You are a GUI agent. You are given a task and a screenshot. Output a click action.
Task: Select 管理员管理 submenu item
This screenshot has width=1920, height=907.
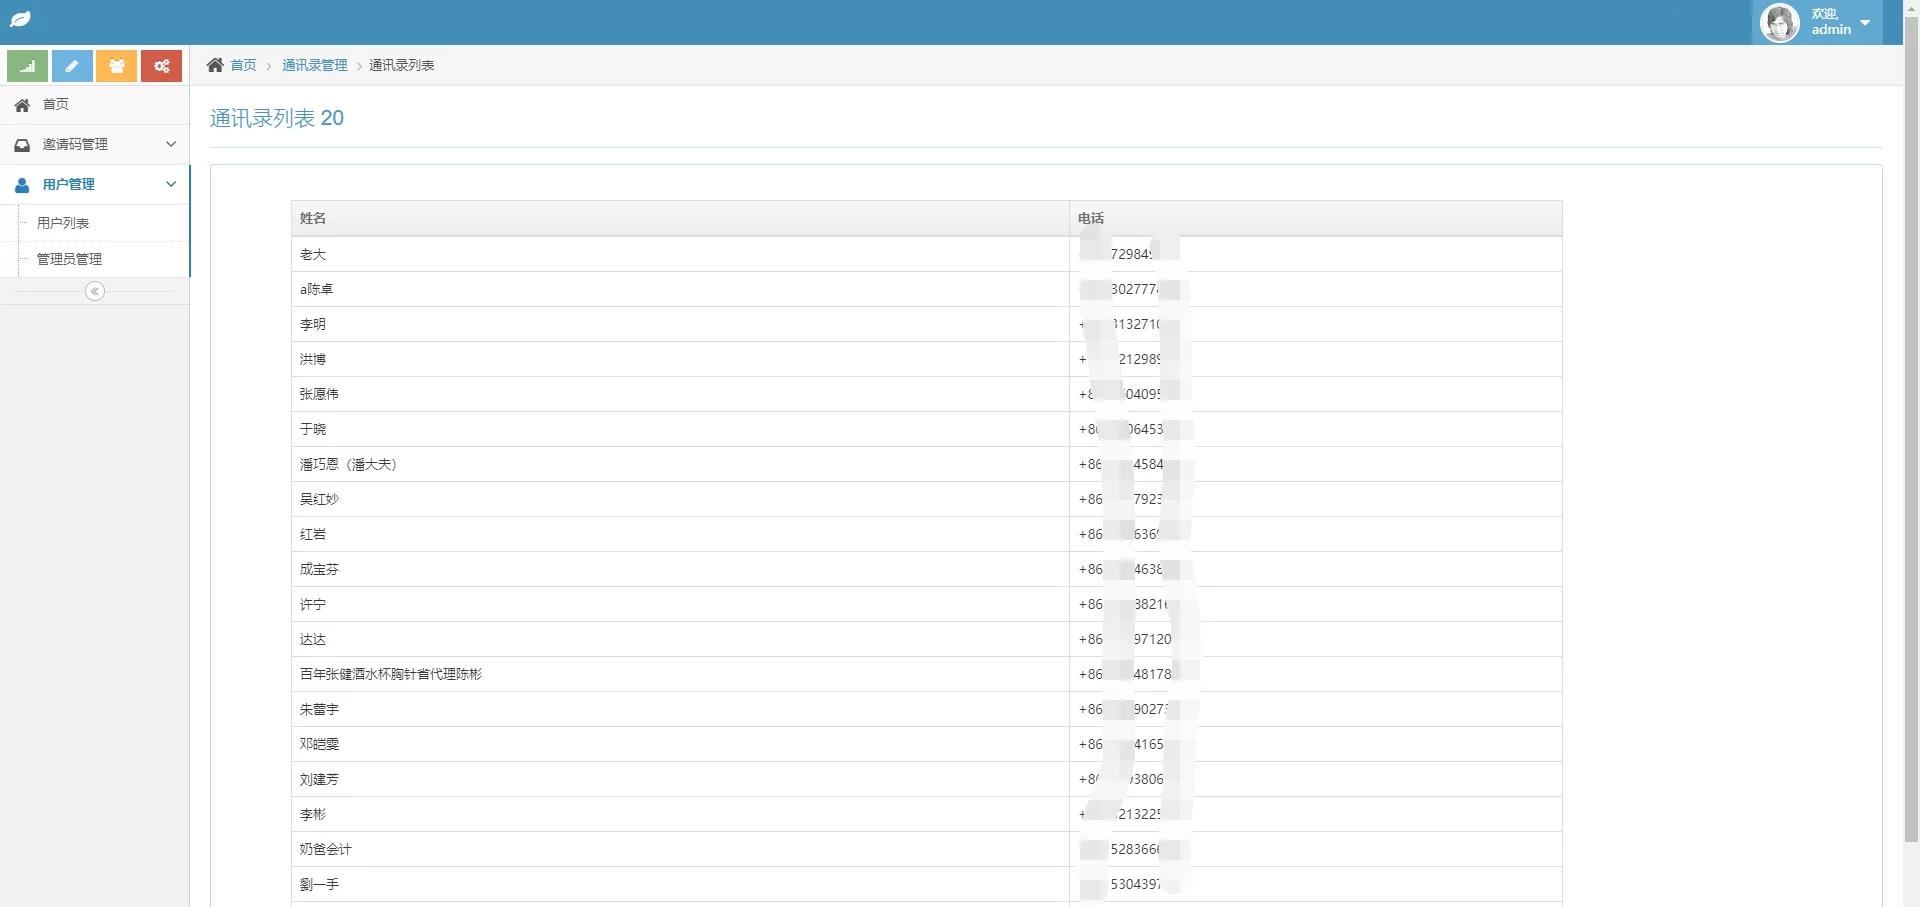[69, 259]
